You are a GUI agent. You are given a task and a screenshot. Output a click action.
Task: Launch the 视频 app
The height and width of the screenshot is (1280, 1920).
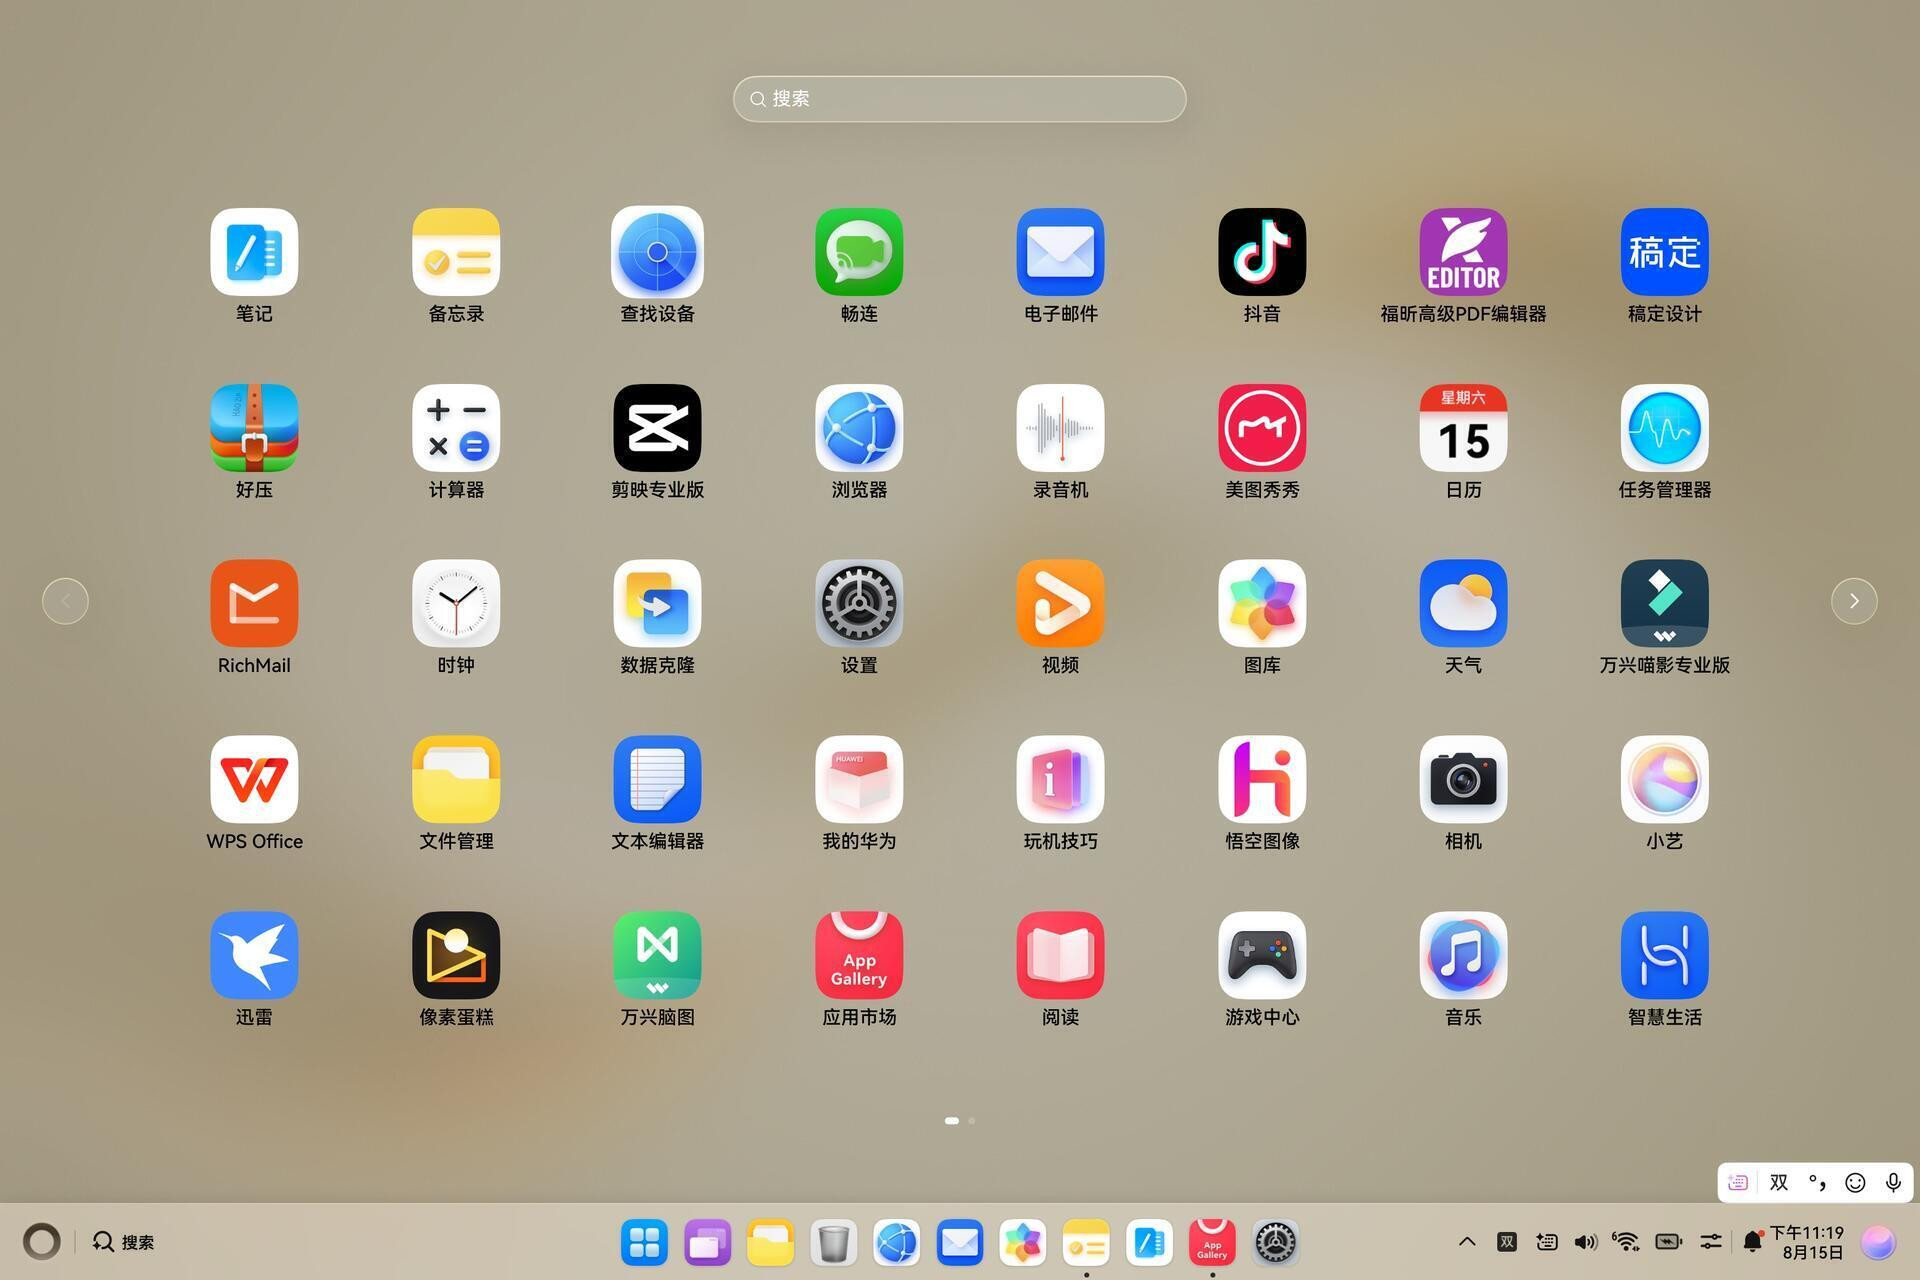[1060, 603]
